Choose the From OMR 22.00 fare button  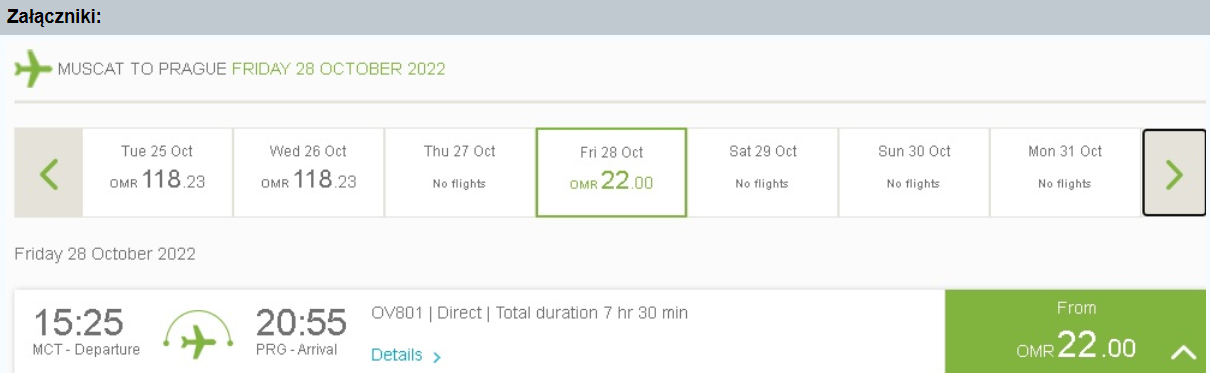pos(1075,332)
